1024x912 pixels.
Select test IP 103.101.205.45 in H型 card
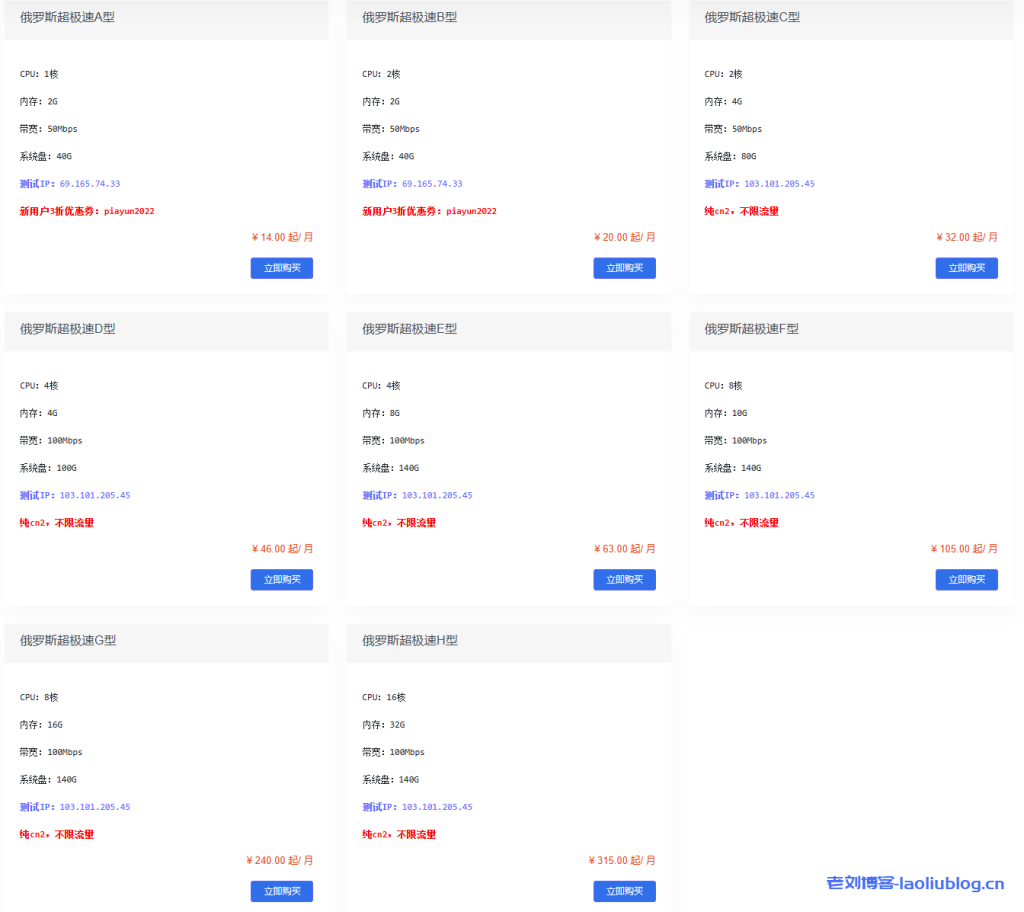click(437, 807)
